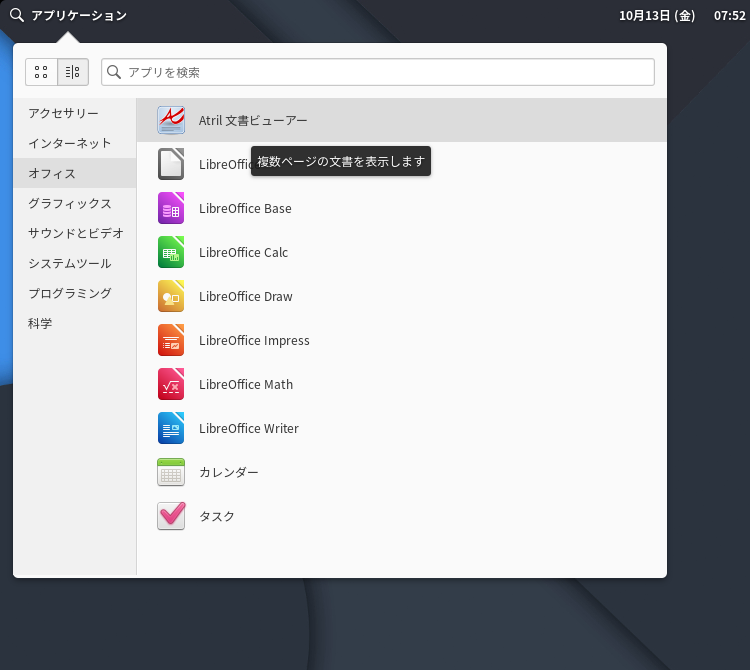Click the LibreOffice Draw label

[246, 297]
